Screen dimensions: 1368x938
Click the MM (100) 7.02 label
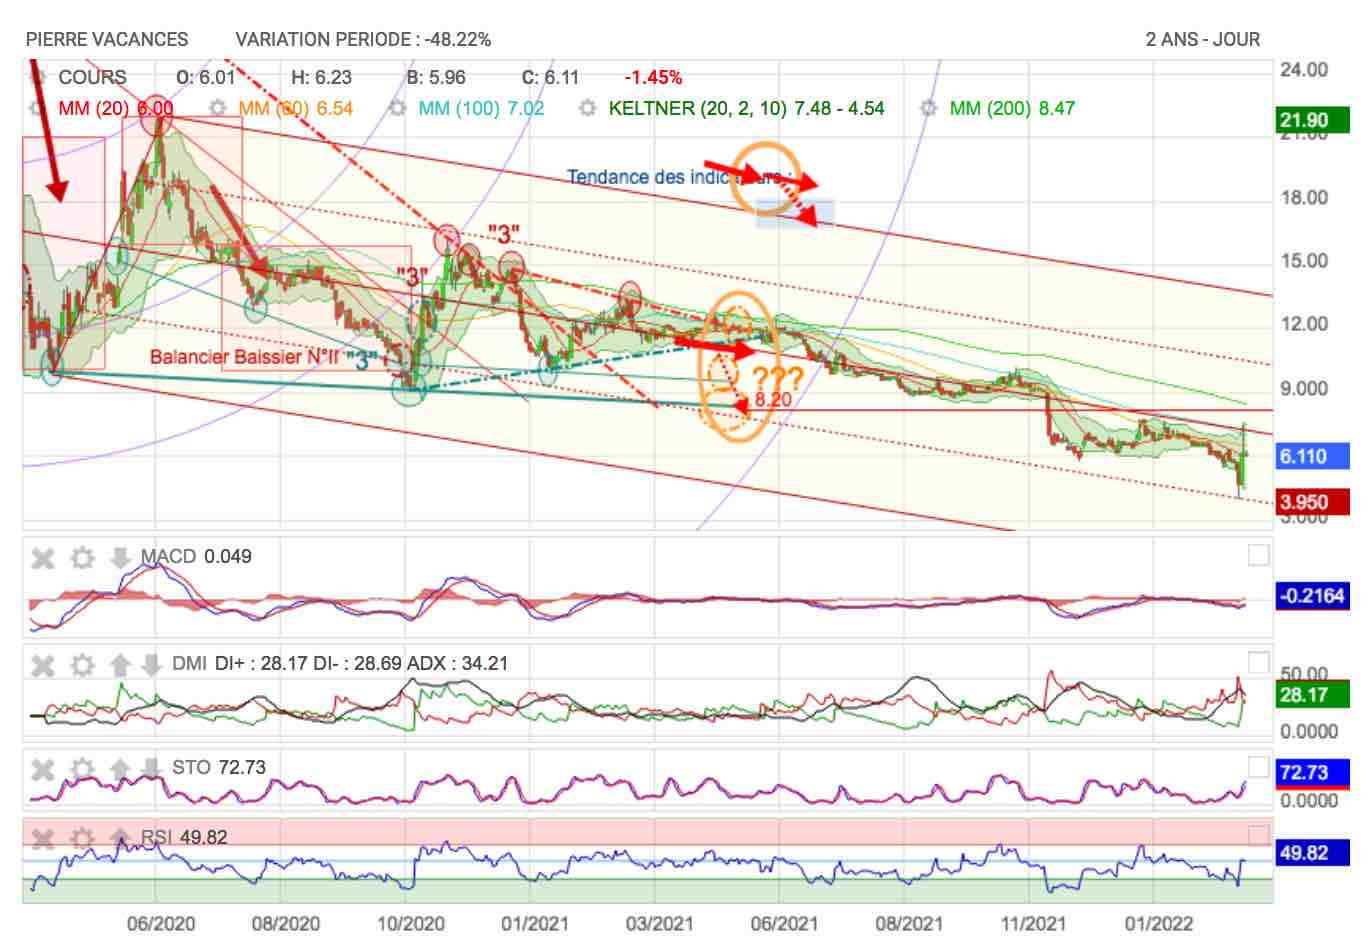481,108
